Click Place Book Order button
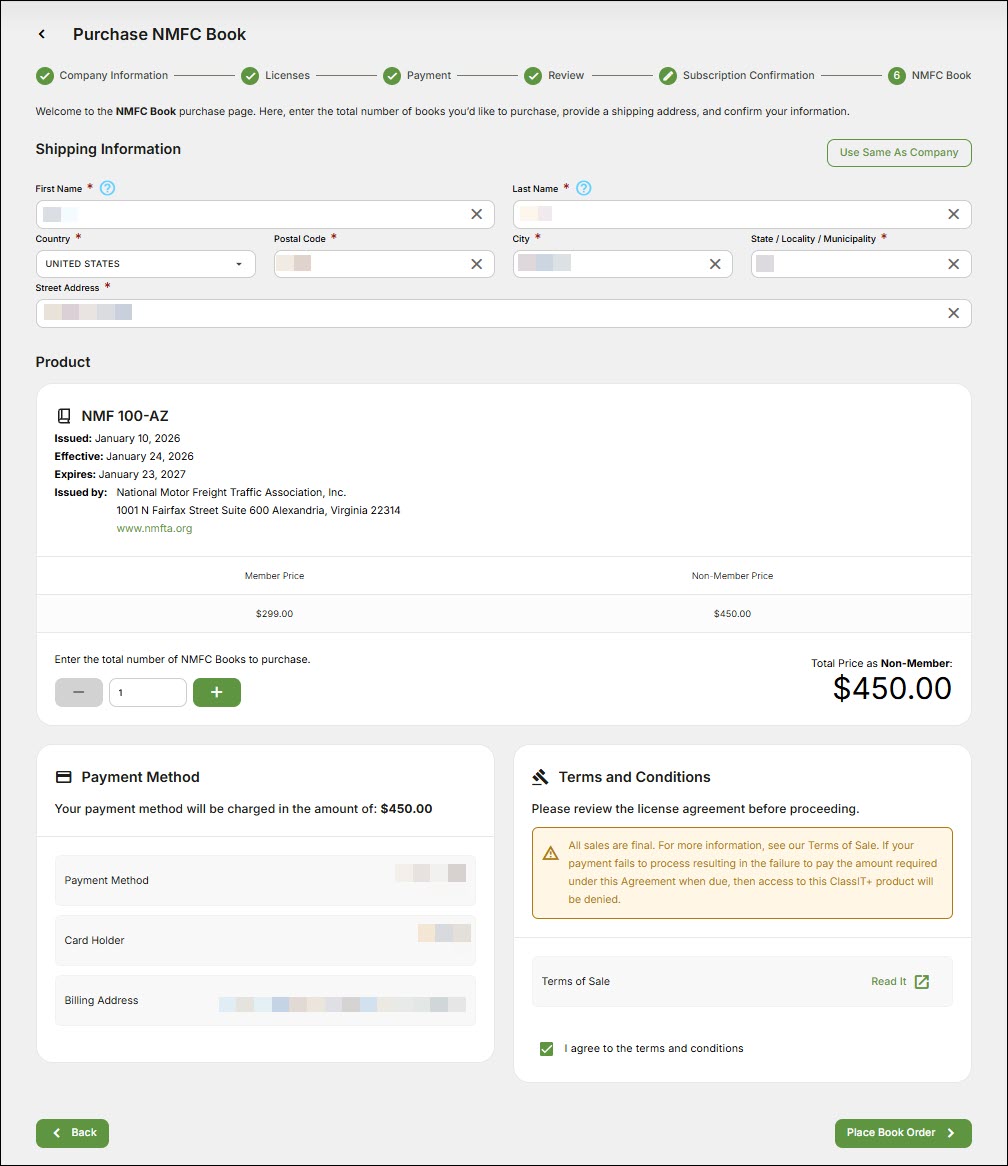Screen dimensions: 1008x1166 902,1132
